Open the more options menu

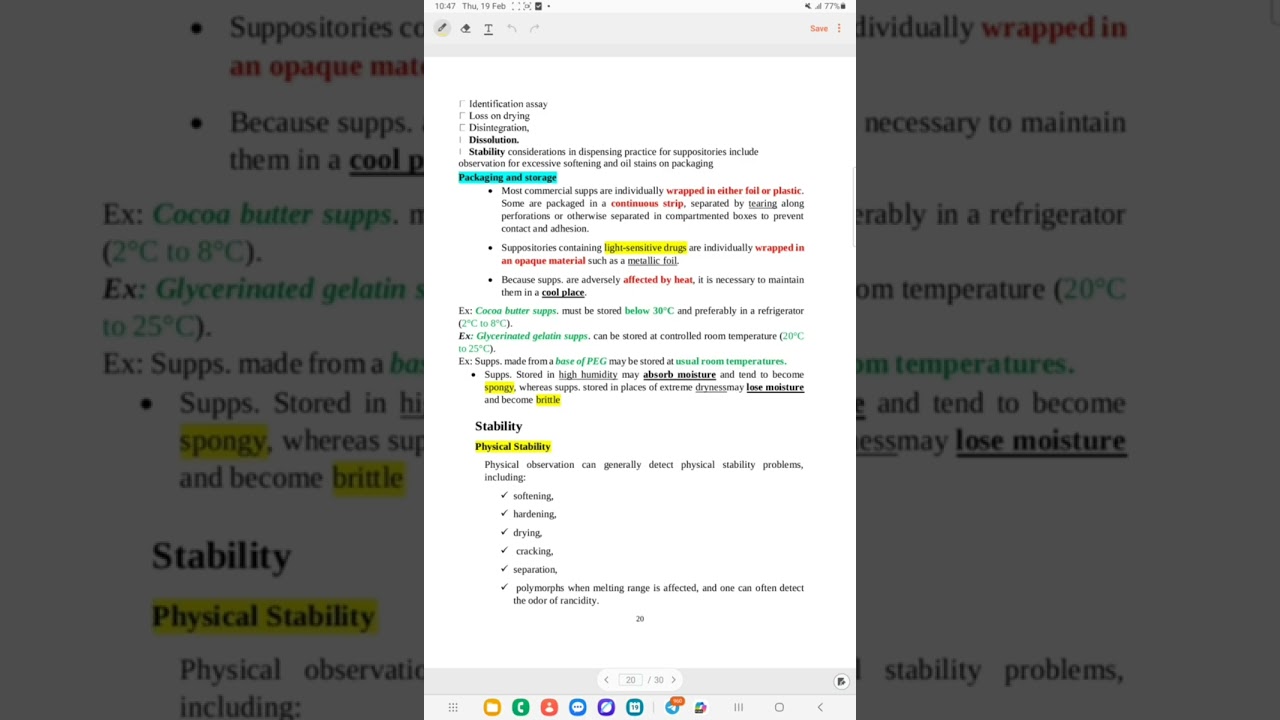(839, 28)
